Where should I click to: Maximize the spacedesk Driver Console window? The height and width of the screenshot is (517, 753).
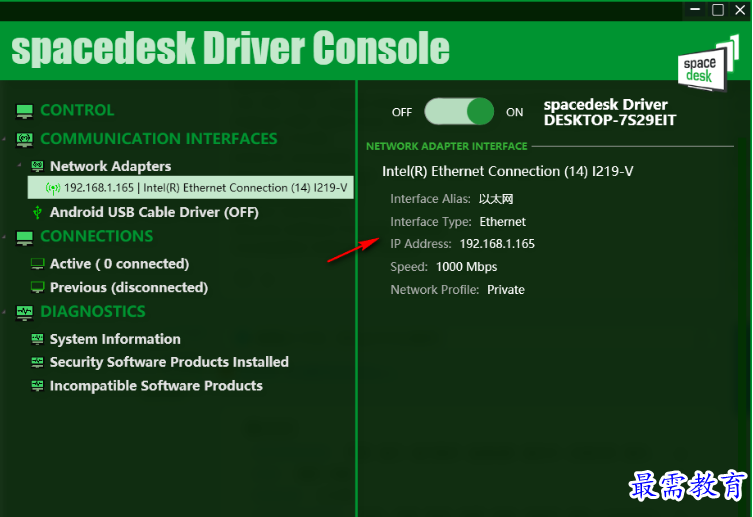tap(718, 10)
